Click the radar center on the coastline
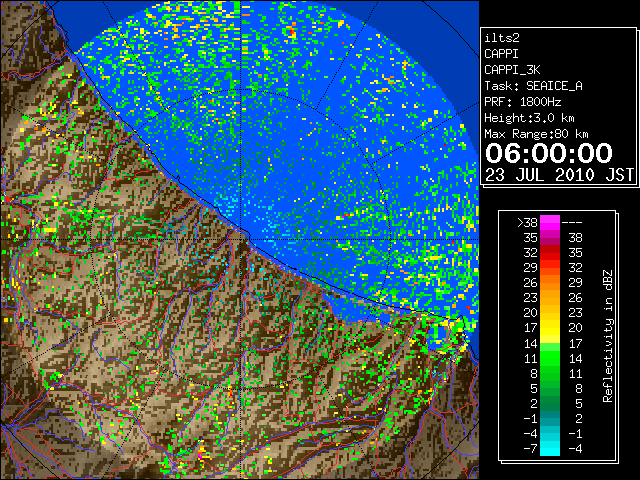640x480 pixels. click(241, 239)
